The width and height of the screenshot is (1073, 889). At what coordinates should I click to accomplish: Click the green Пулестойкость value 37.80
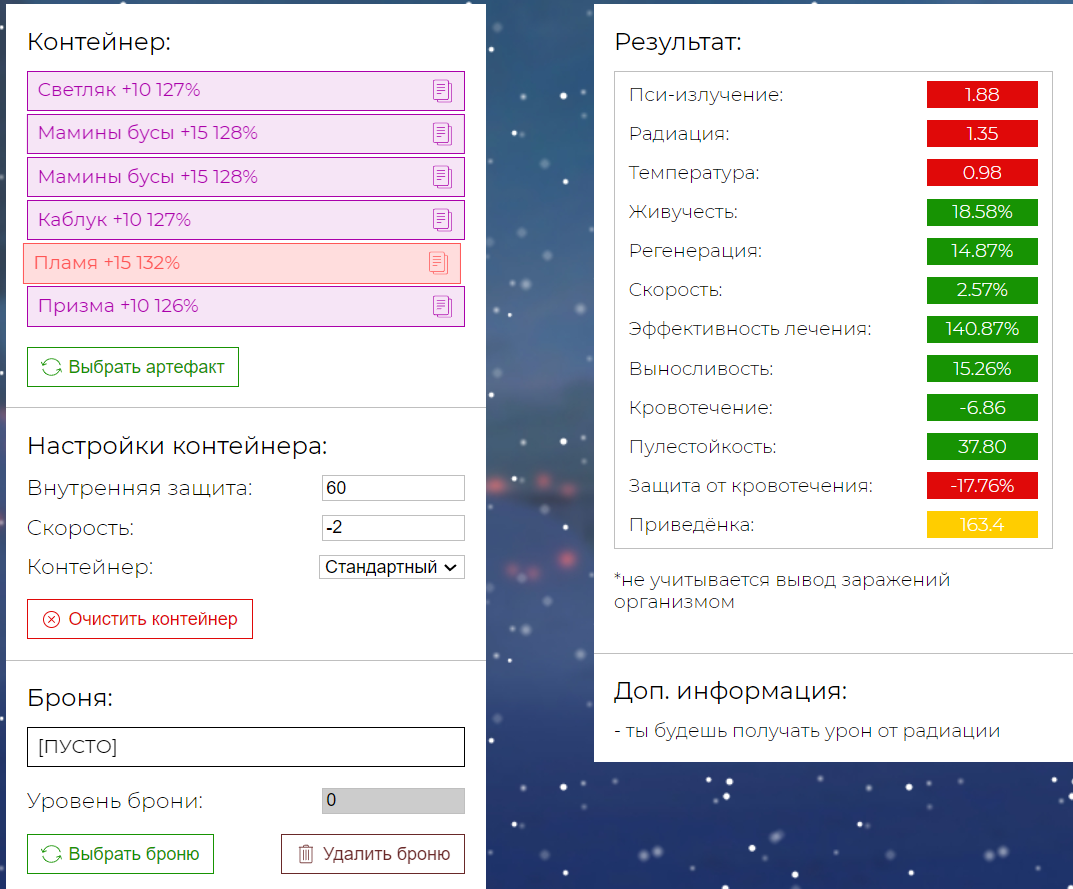[x=981, y=447]
